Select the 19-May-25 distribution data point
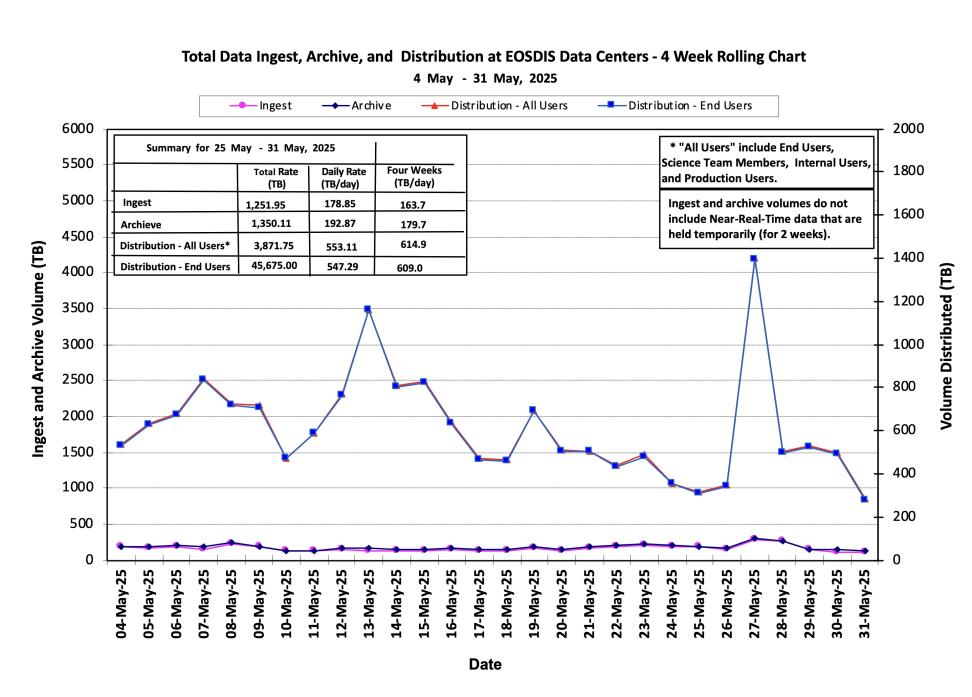 [532, 410]
